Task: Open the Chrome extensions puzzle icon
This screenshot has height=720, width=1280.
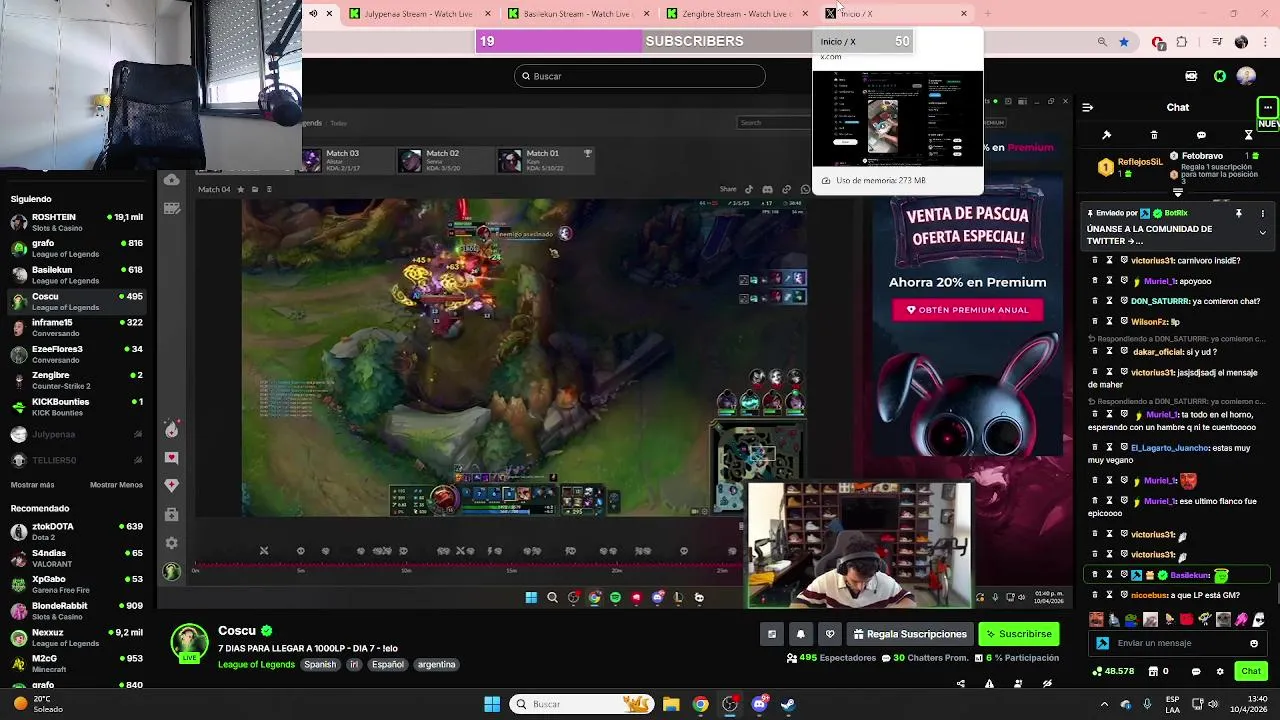Action: [x=1182, y=42]
